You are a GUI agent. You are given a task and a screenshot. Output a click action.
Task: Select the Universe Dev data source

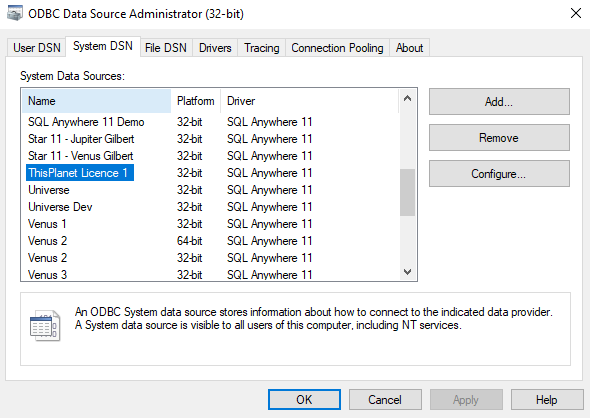[x=60, y=207]
